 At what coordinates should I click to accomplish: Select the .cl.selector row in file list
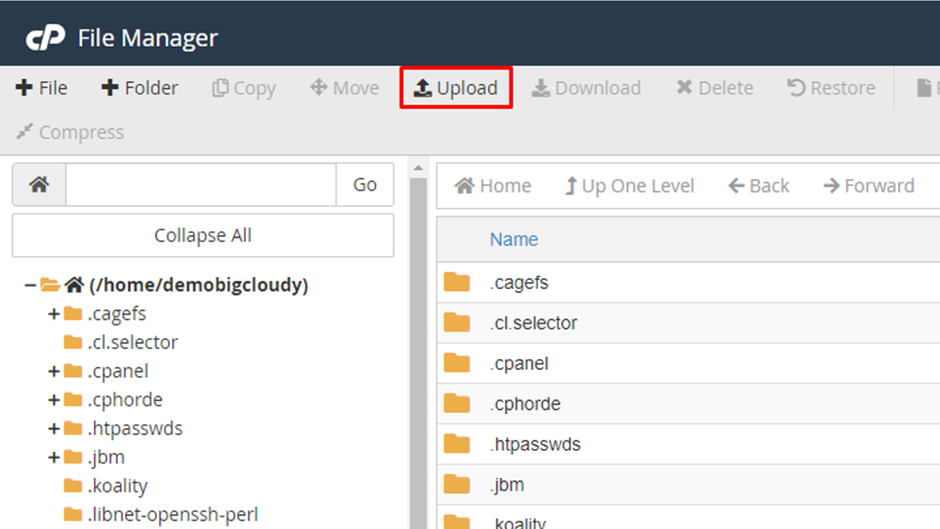pos(688,323)
